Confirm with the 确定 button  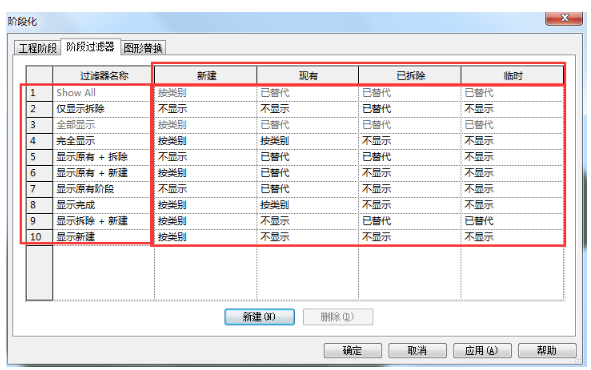point(352,350)
